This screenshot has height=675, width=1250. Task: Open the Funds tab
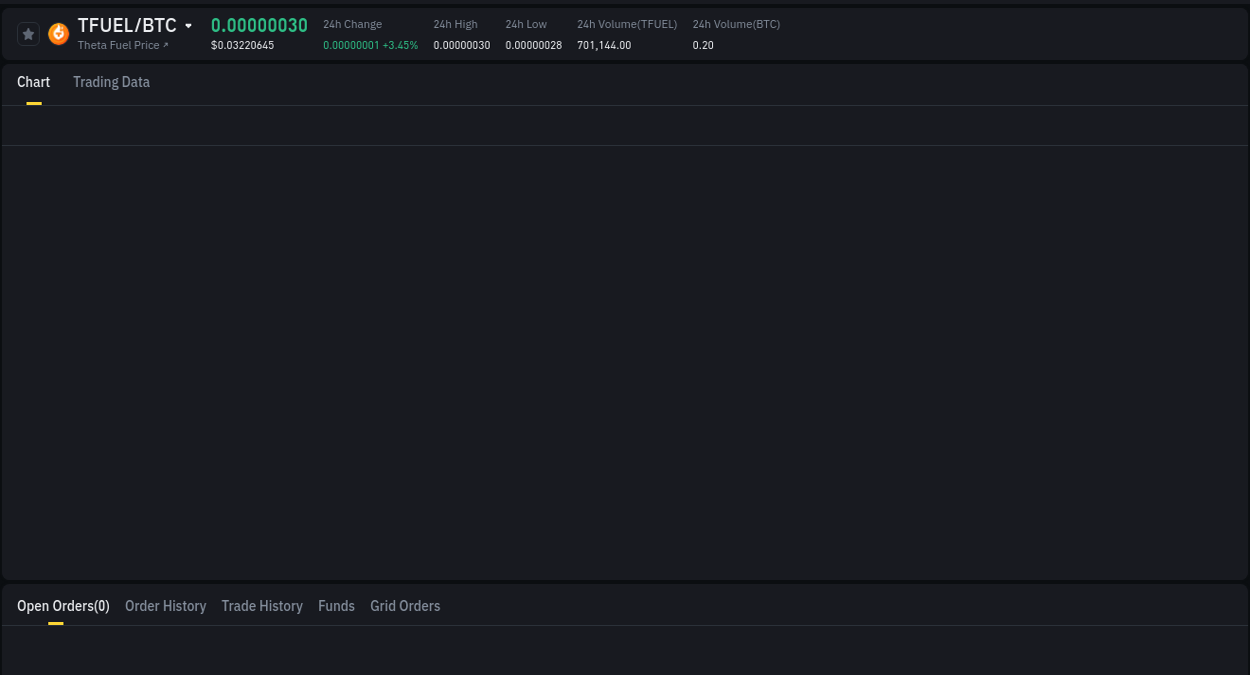pos(336,606)
